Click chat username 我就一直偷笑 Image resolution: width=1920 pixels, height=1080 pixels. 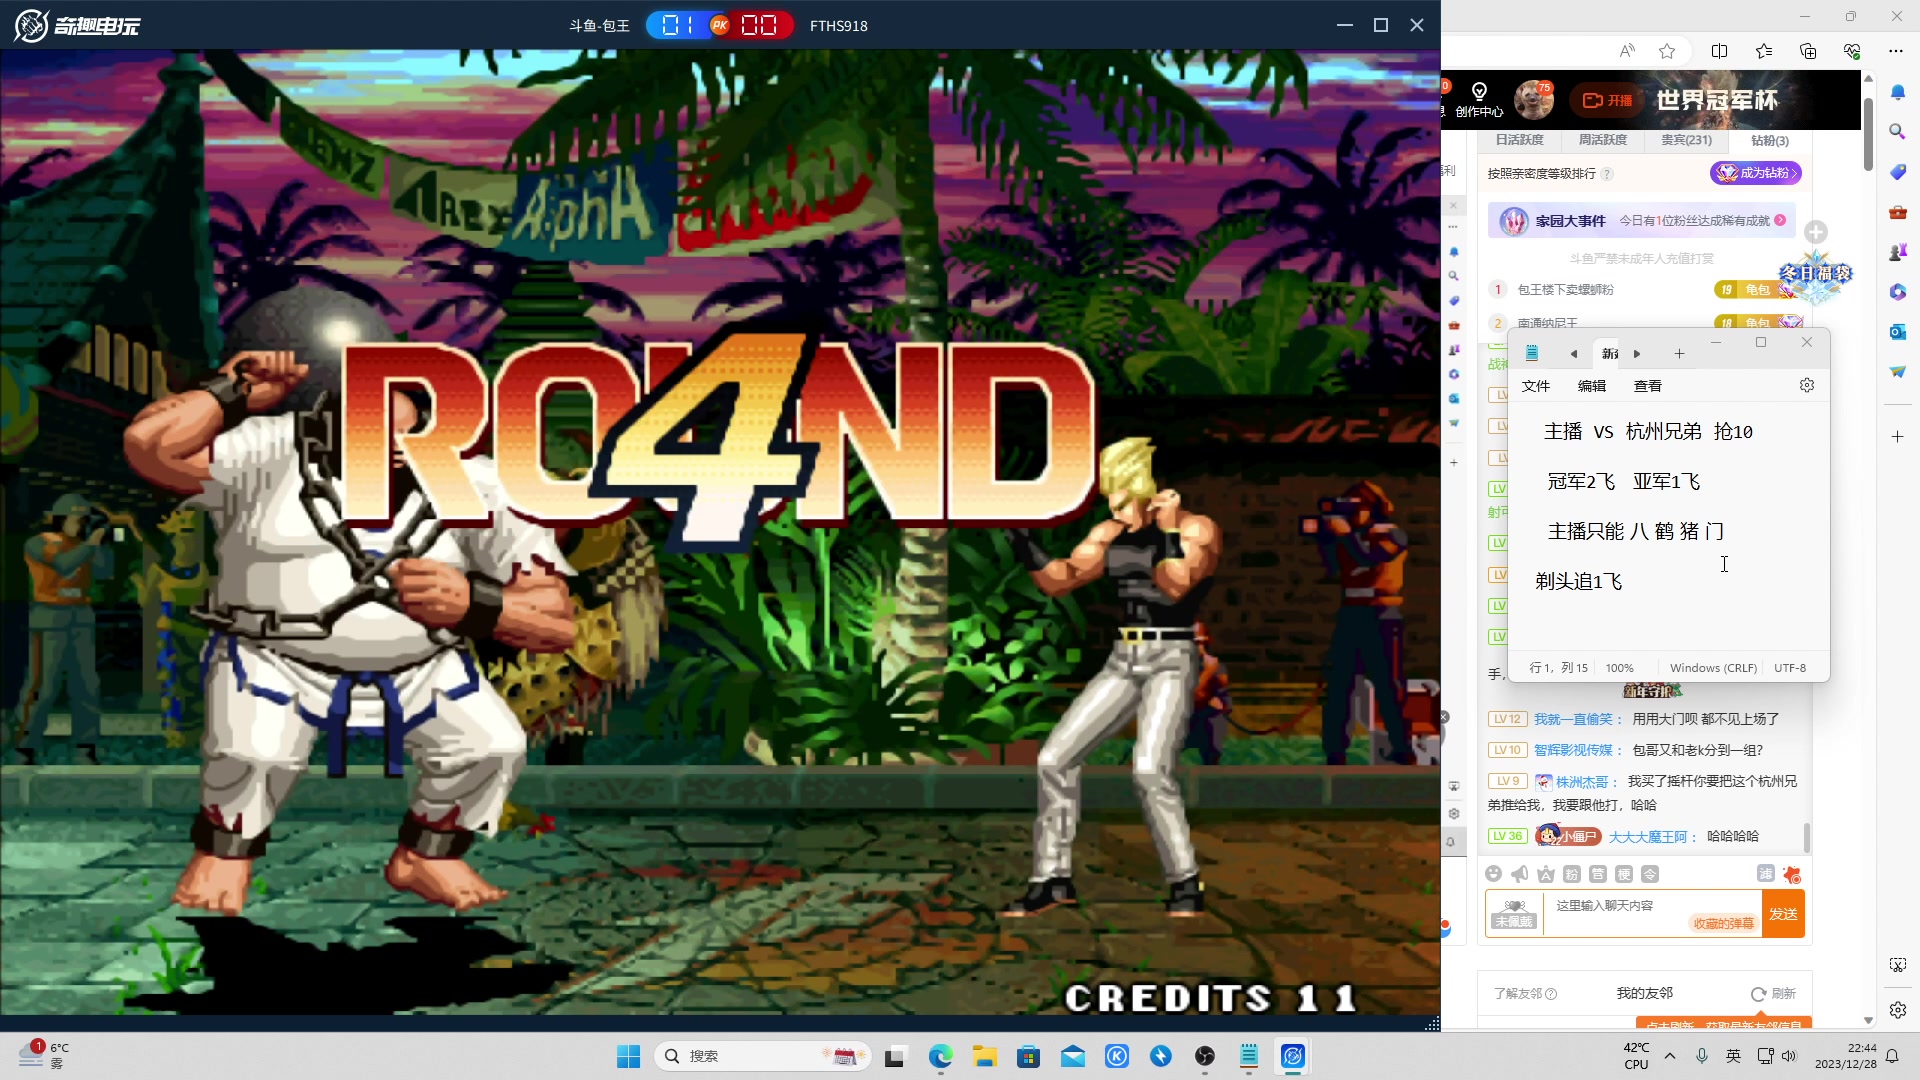1573,719
